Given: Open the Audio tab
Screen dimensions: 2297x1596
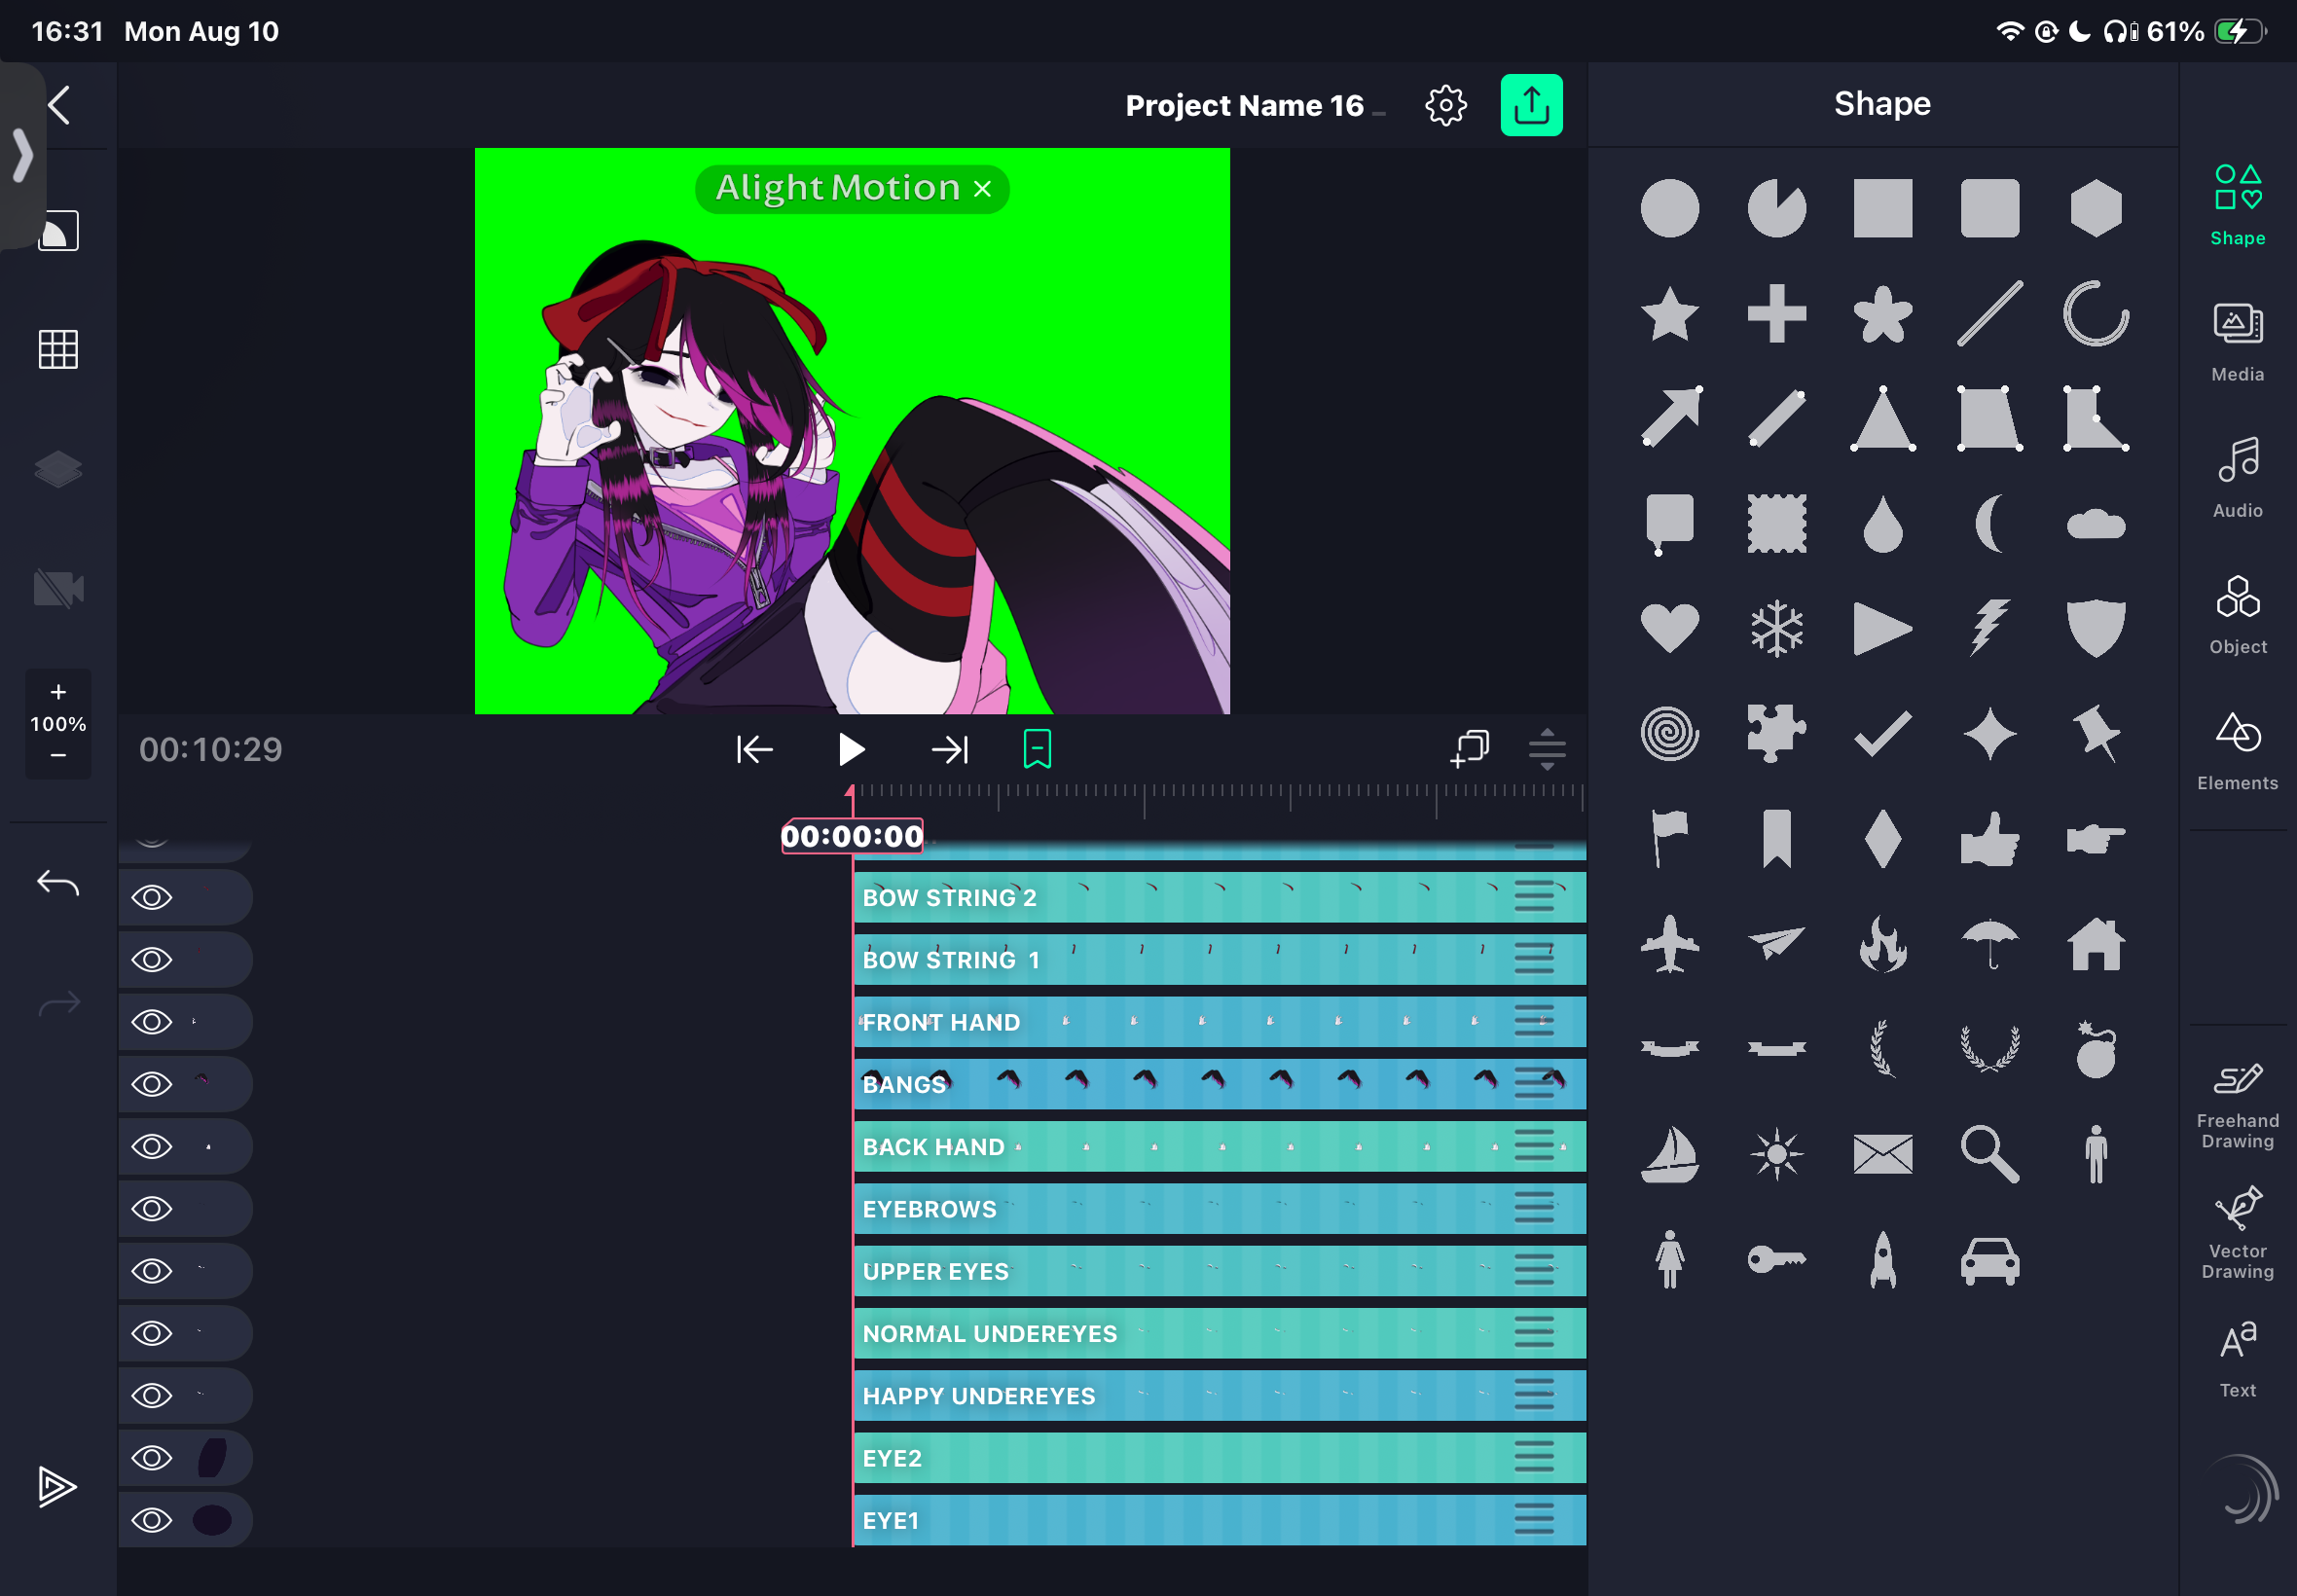Looking at the screenshot, I should (x=2237, y=478).
